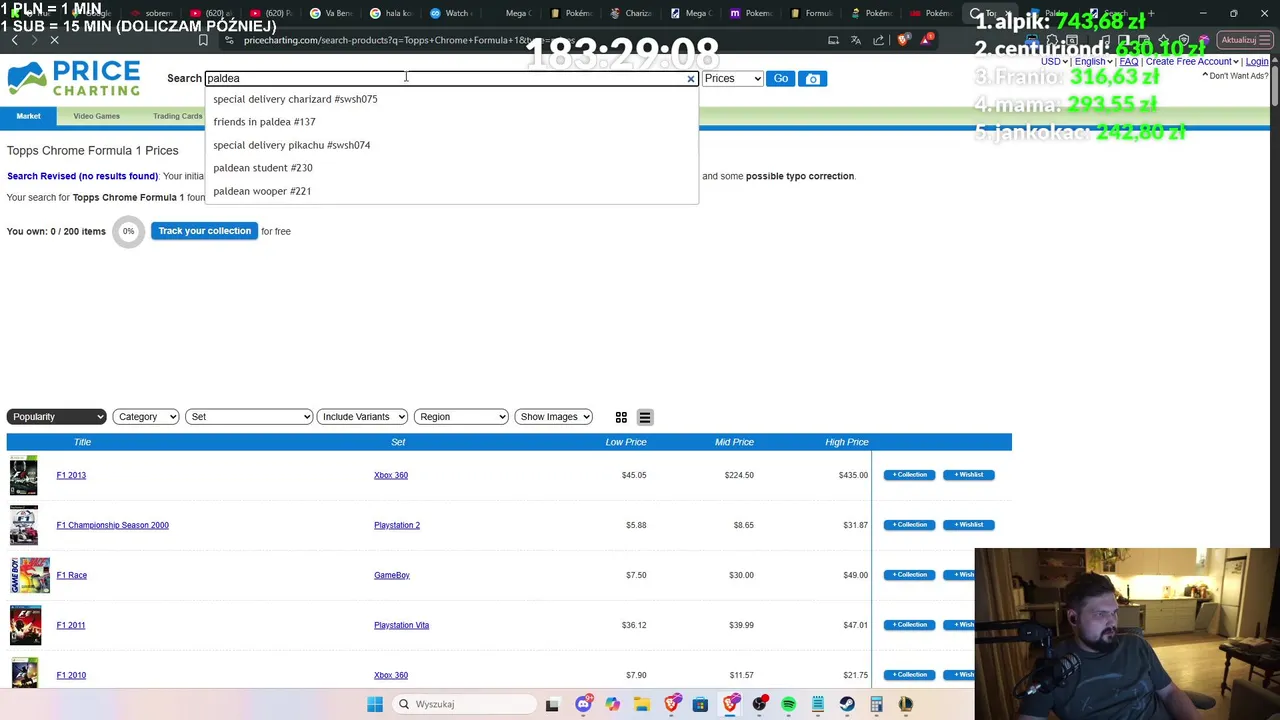Click the Go search button
Image resolution: width=1280 pixels, height=720 pixels.
pyautogui.click(x=781, y=79)
